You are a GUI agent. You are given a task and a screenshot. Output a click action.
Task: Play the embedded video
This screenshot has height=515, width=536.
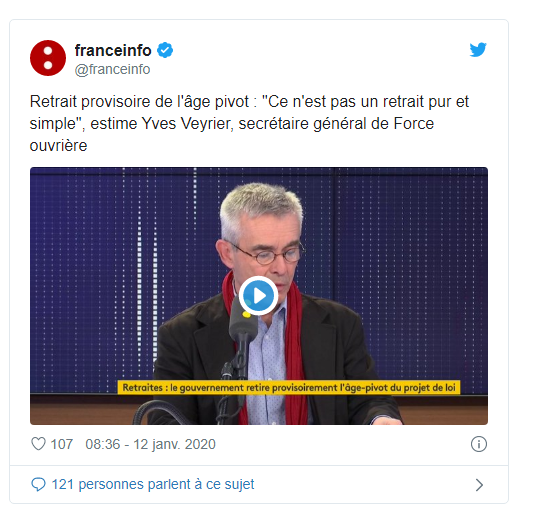click(258, 296)
